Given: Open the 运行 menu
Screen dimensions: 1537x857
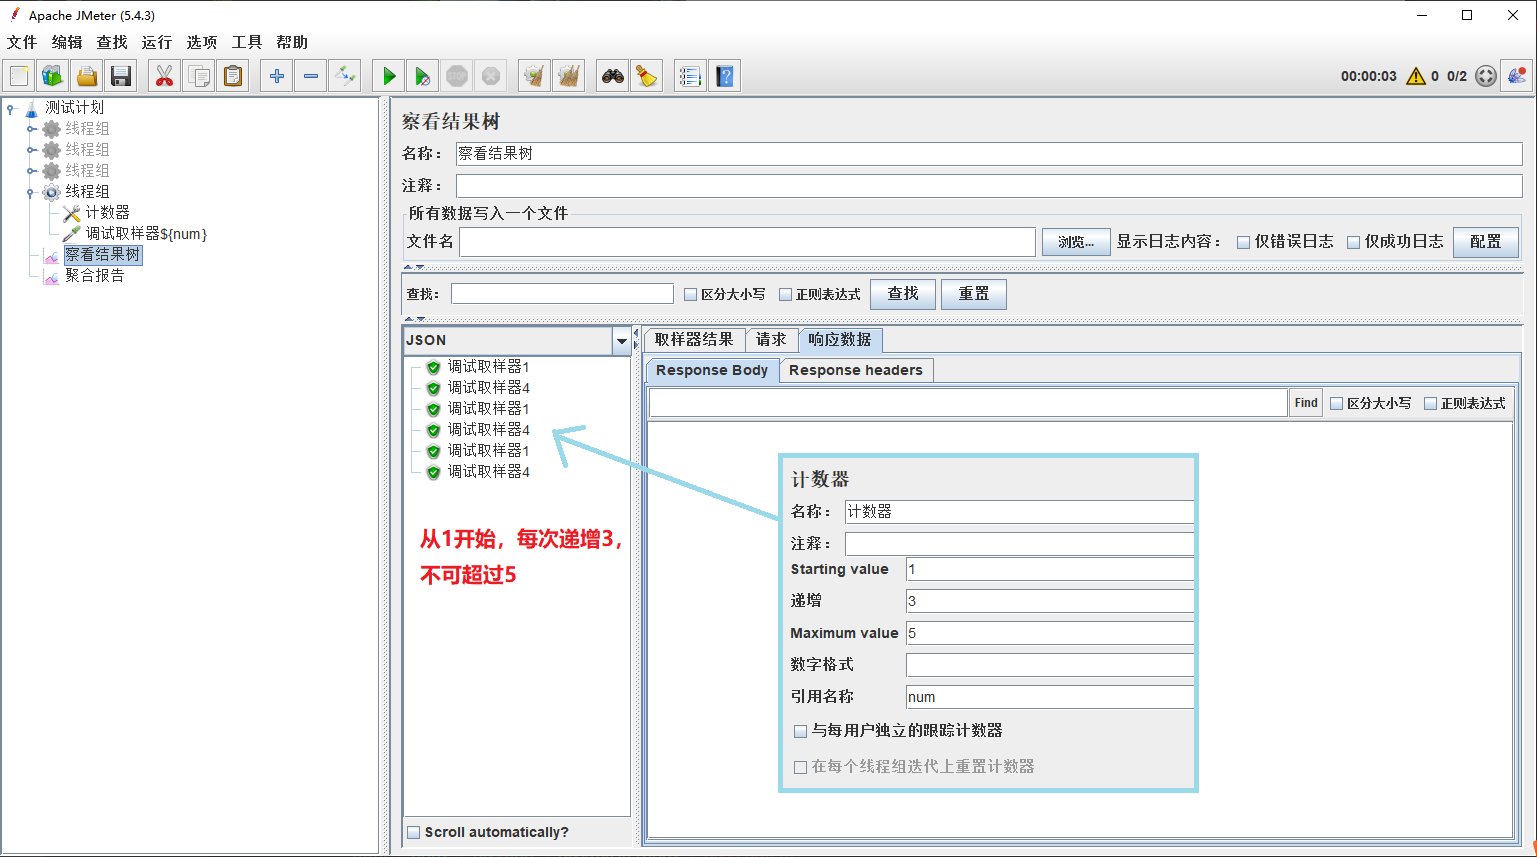Looking at the screenshot, I should (x=156, y=42).
